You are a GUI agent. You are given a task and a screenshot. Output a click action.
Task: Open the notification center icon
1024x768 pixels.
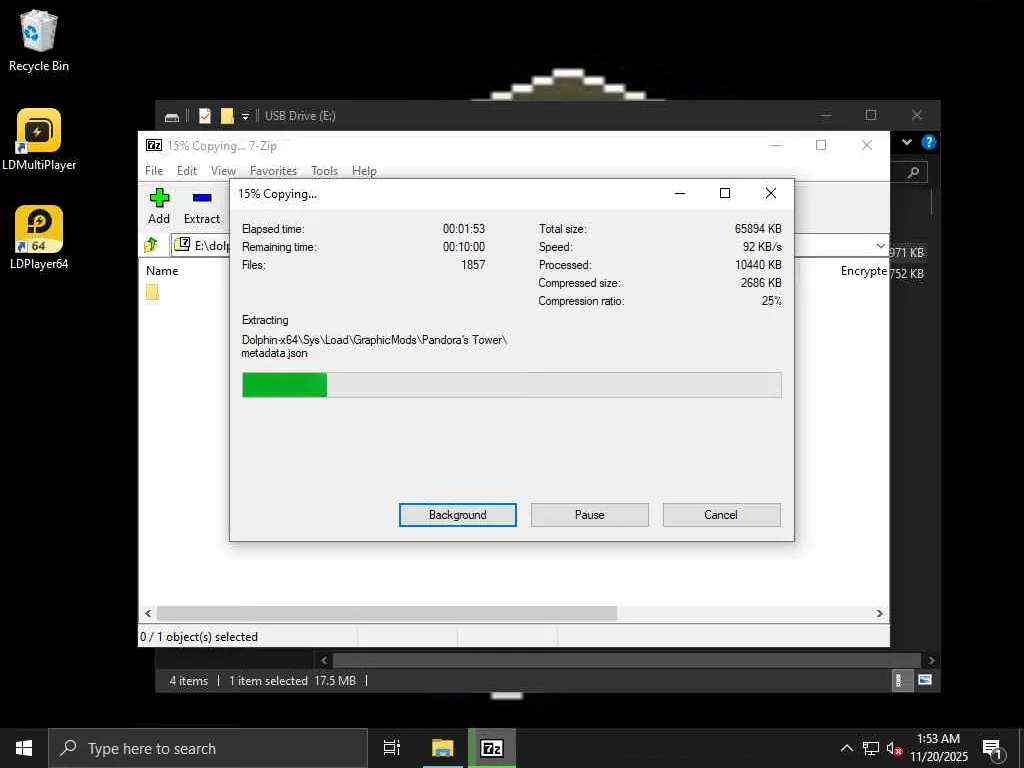[993, 749]
